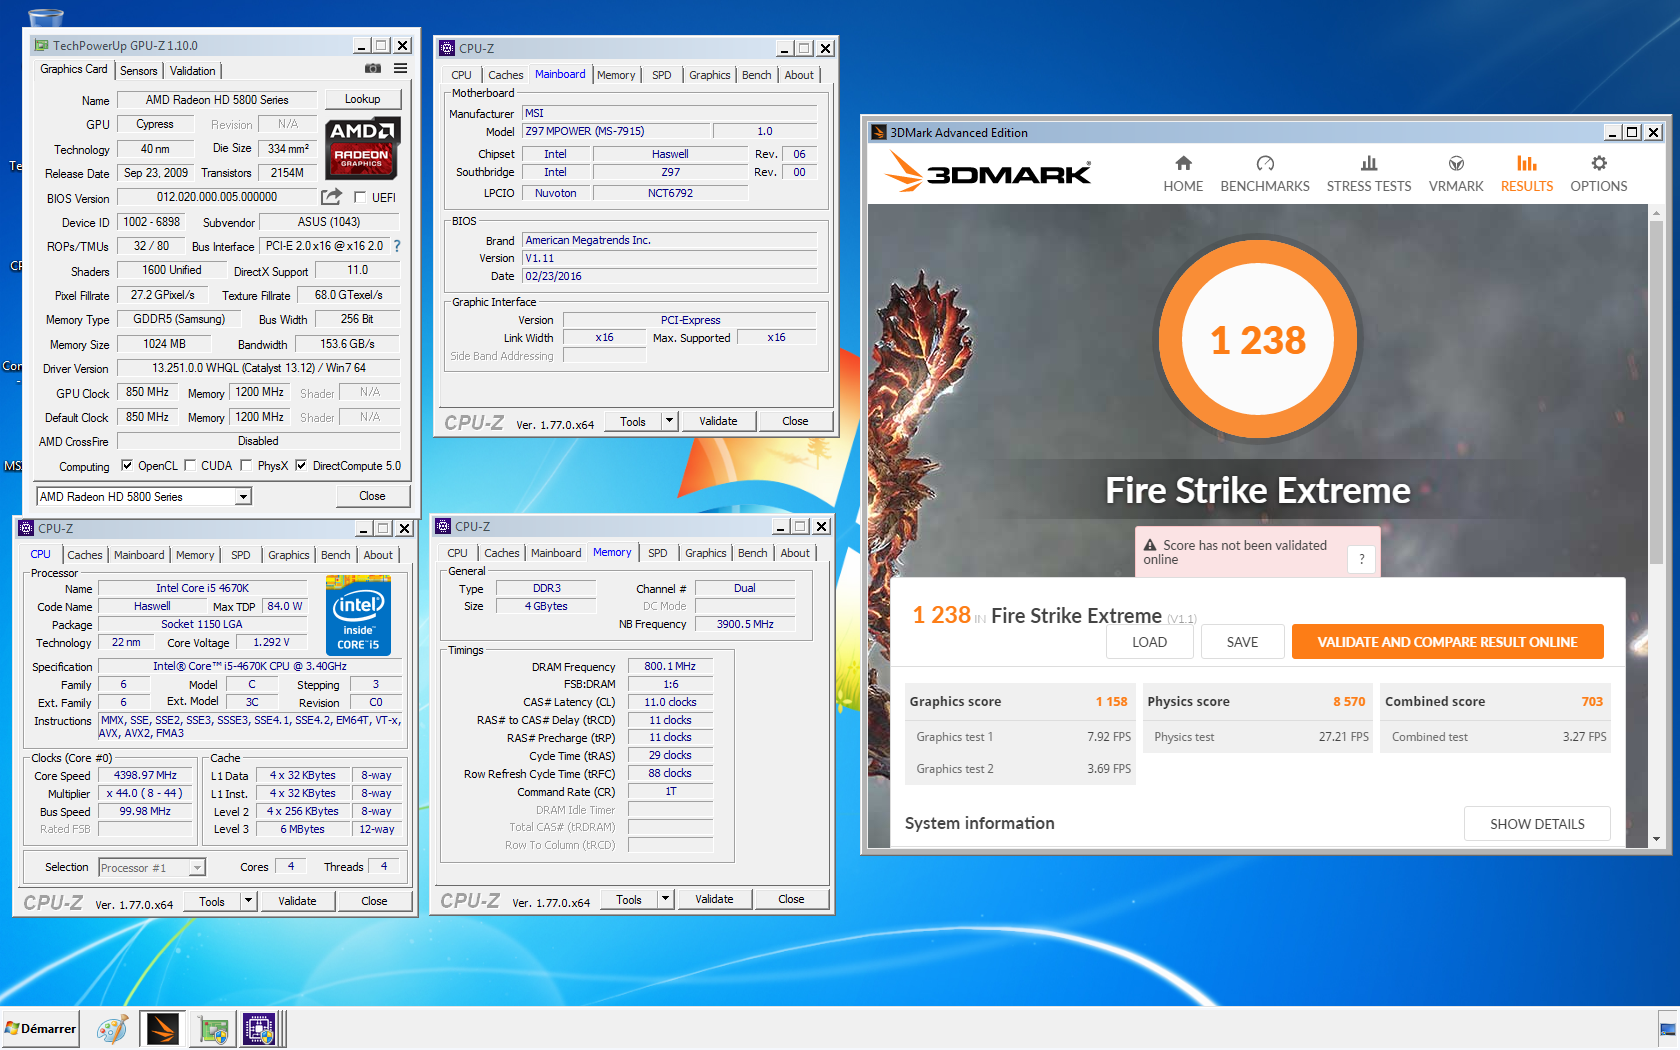This screenshot has height=1050, width=1680.
Task: Toggle the UEFI checkbox in GPU-Z
Action: point(360,197)
